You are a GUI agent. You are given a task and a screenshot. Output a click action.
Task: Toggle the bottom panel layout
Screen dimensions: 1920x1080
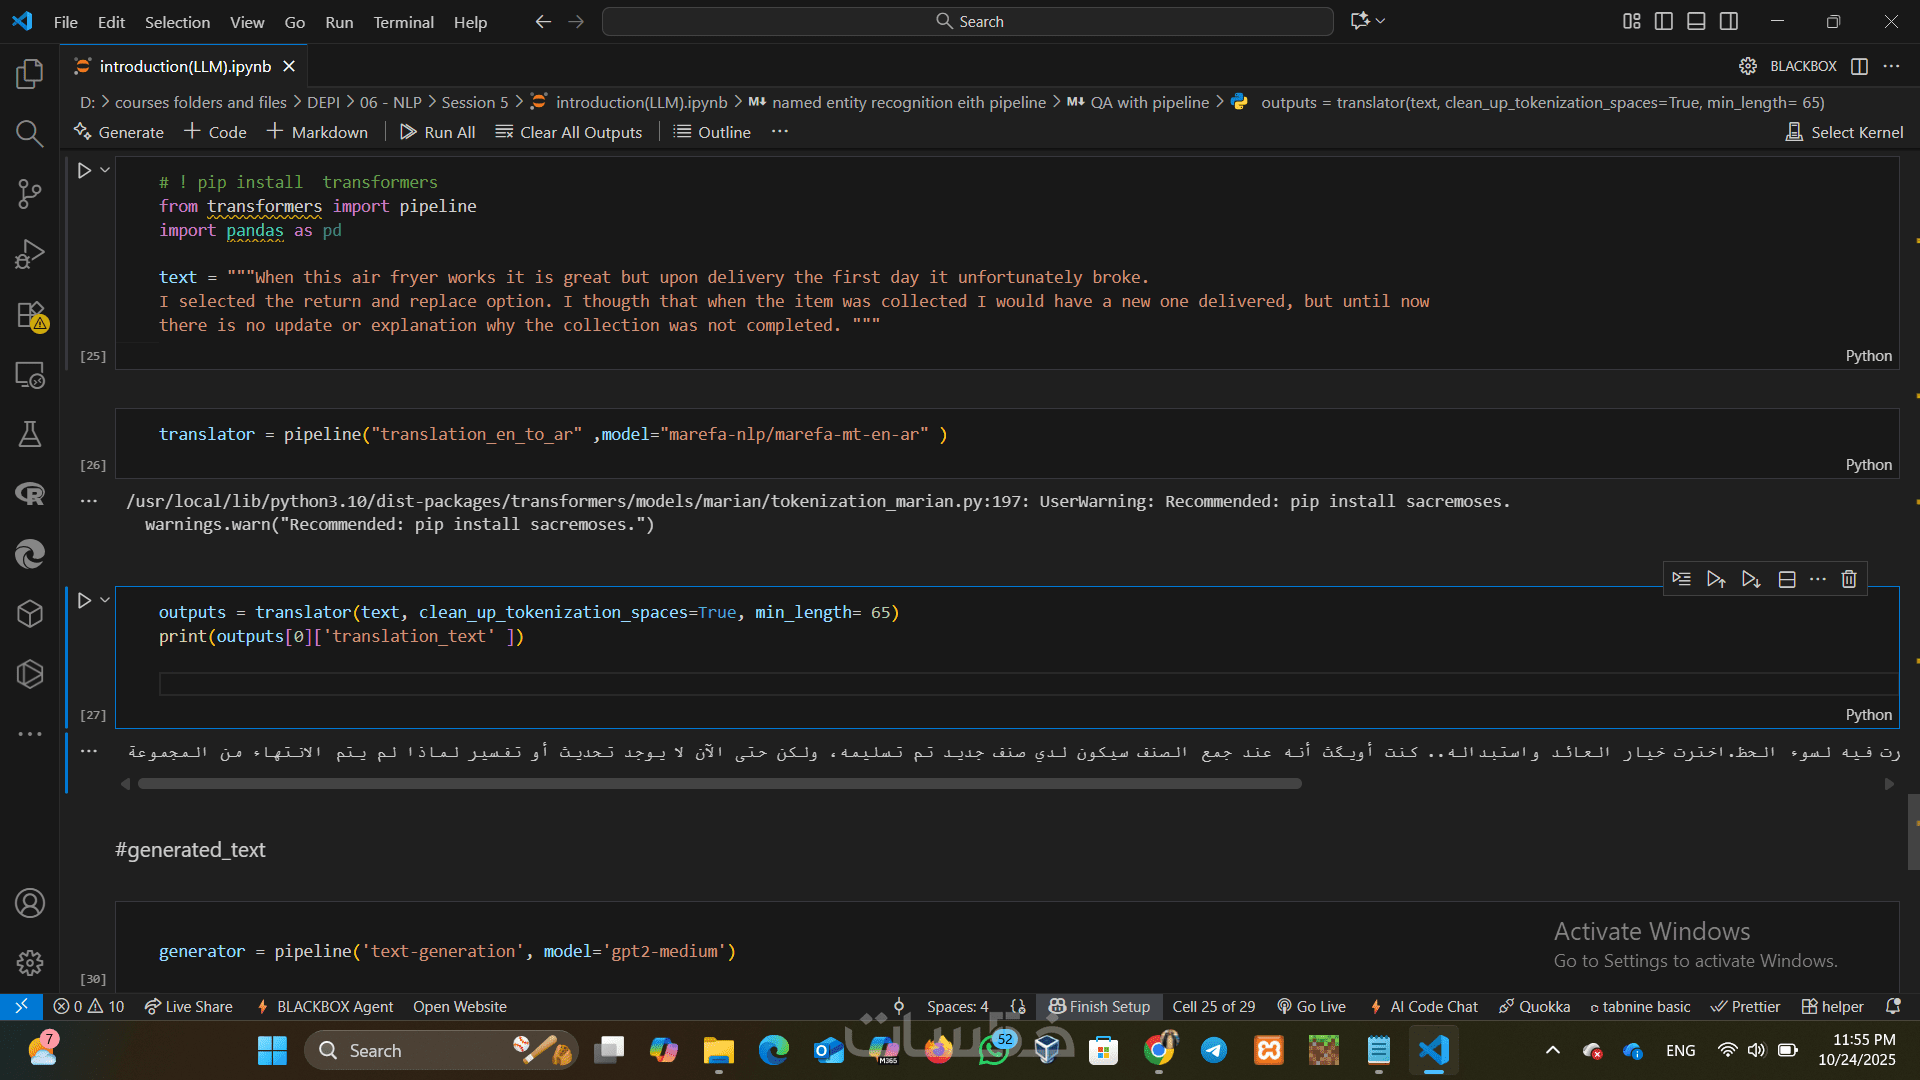[x=1696, y=21]
